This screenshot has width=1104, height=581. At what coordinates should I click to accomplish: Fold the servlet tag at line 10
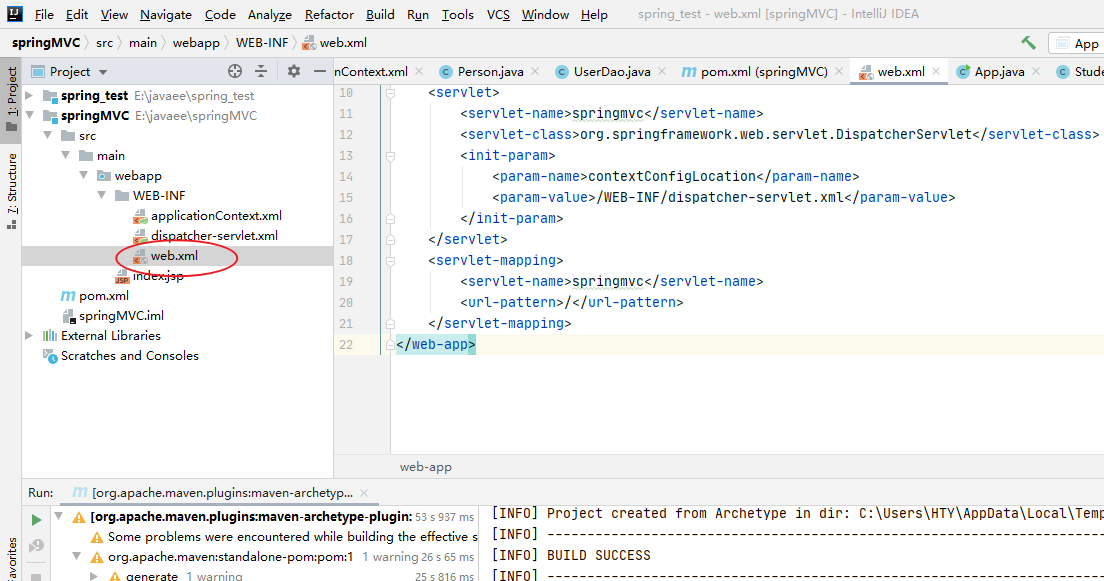(x=390, y=93)
